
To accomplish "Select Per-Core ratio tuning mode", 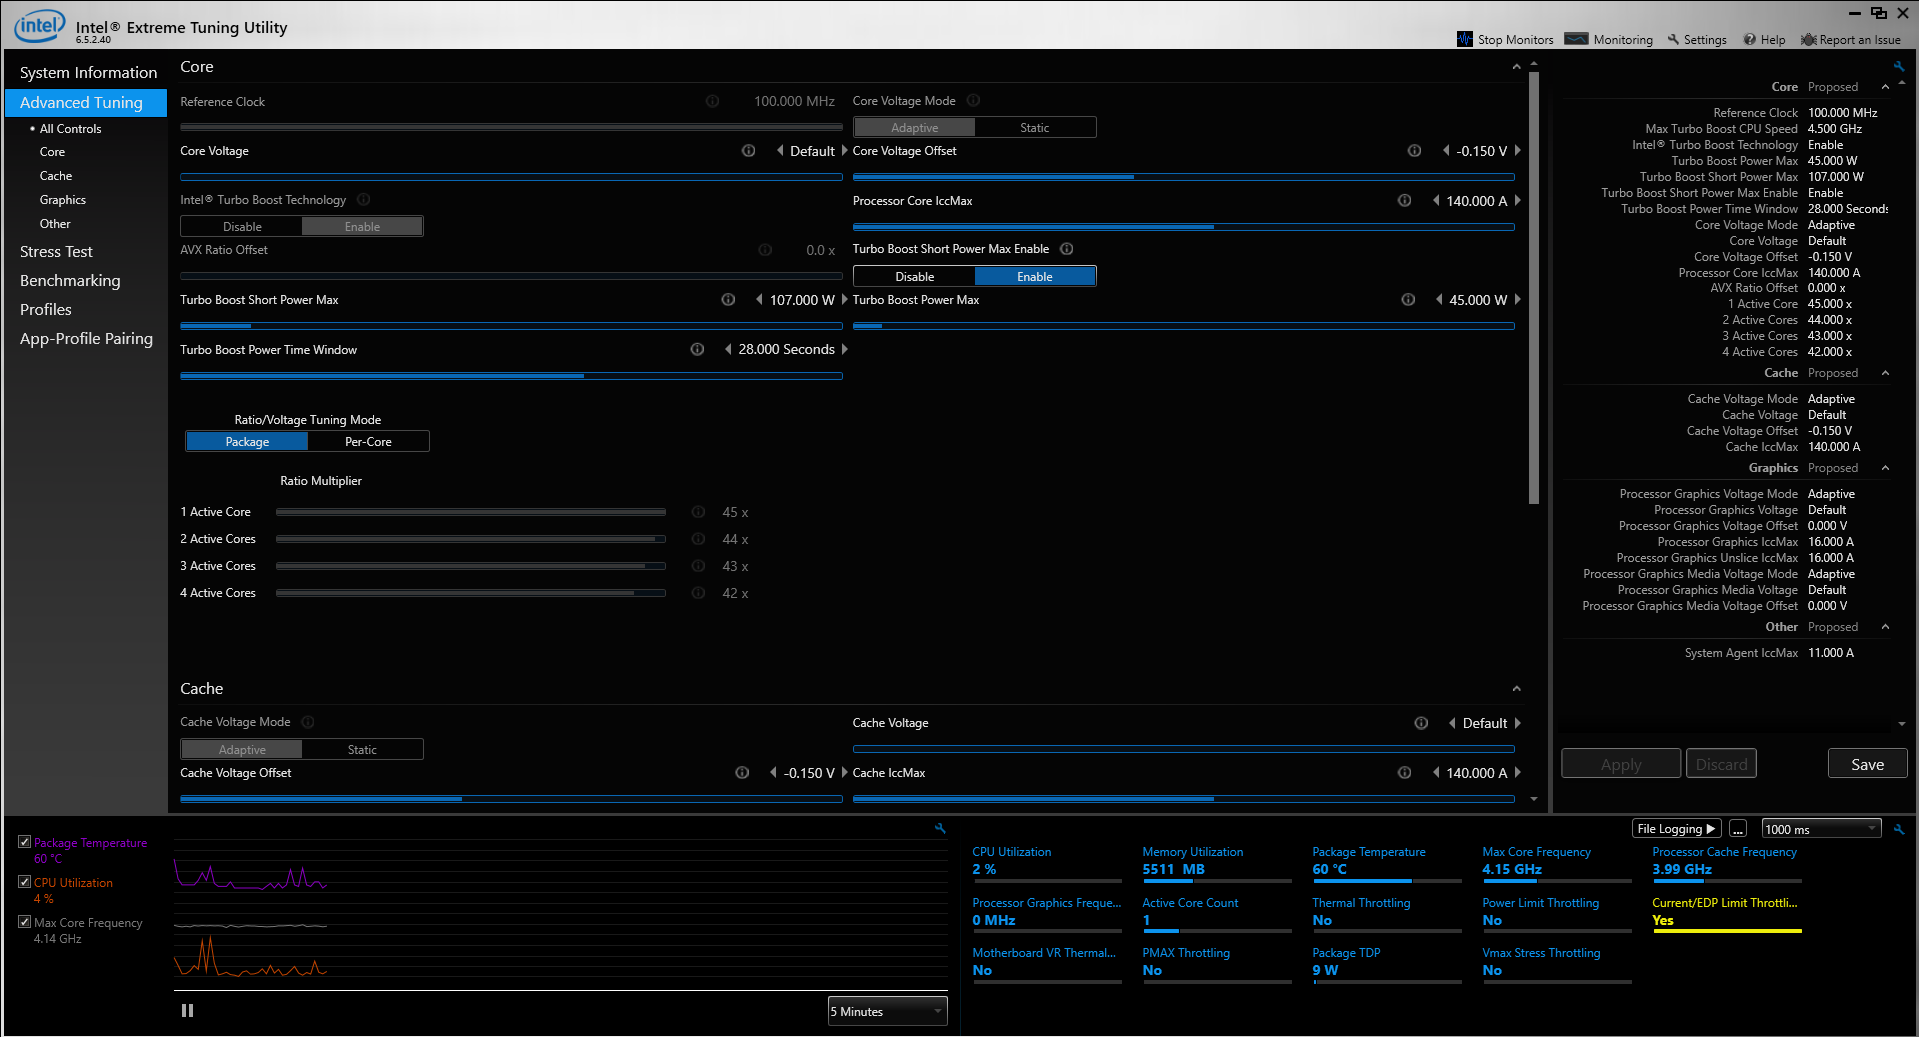I will [x=368, y=442].
